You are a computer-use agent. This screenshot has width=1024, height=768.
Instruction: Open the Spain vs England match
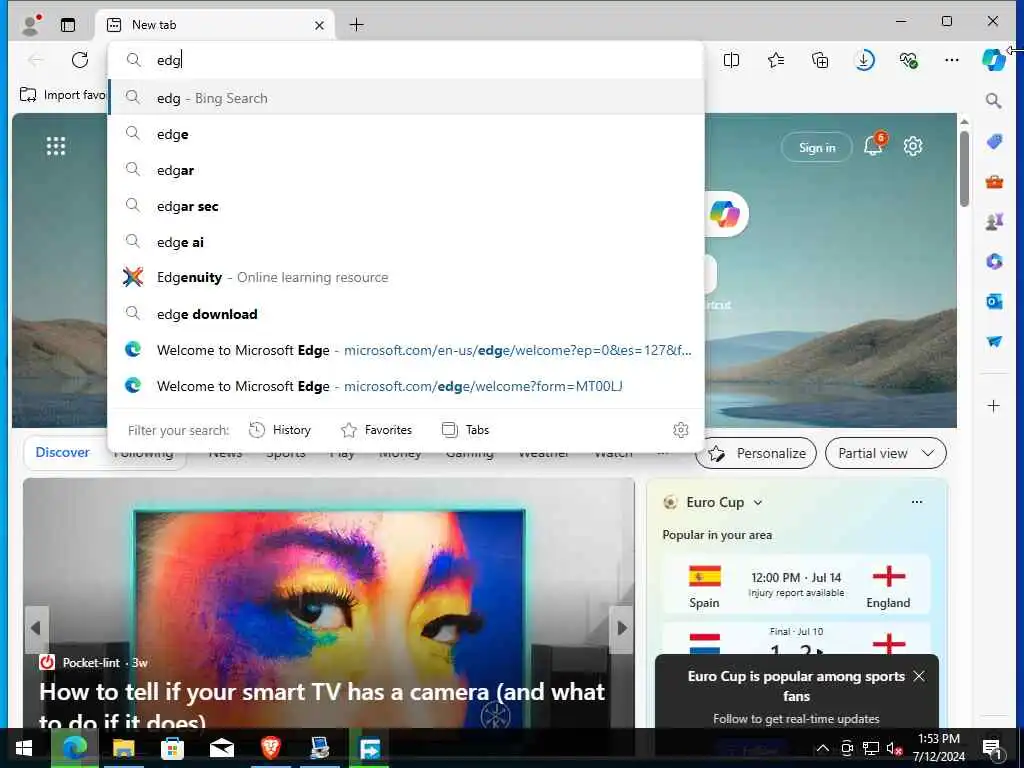click(x=796, y=584)
